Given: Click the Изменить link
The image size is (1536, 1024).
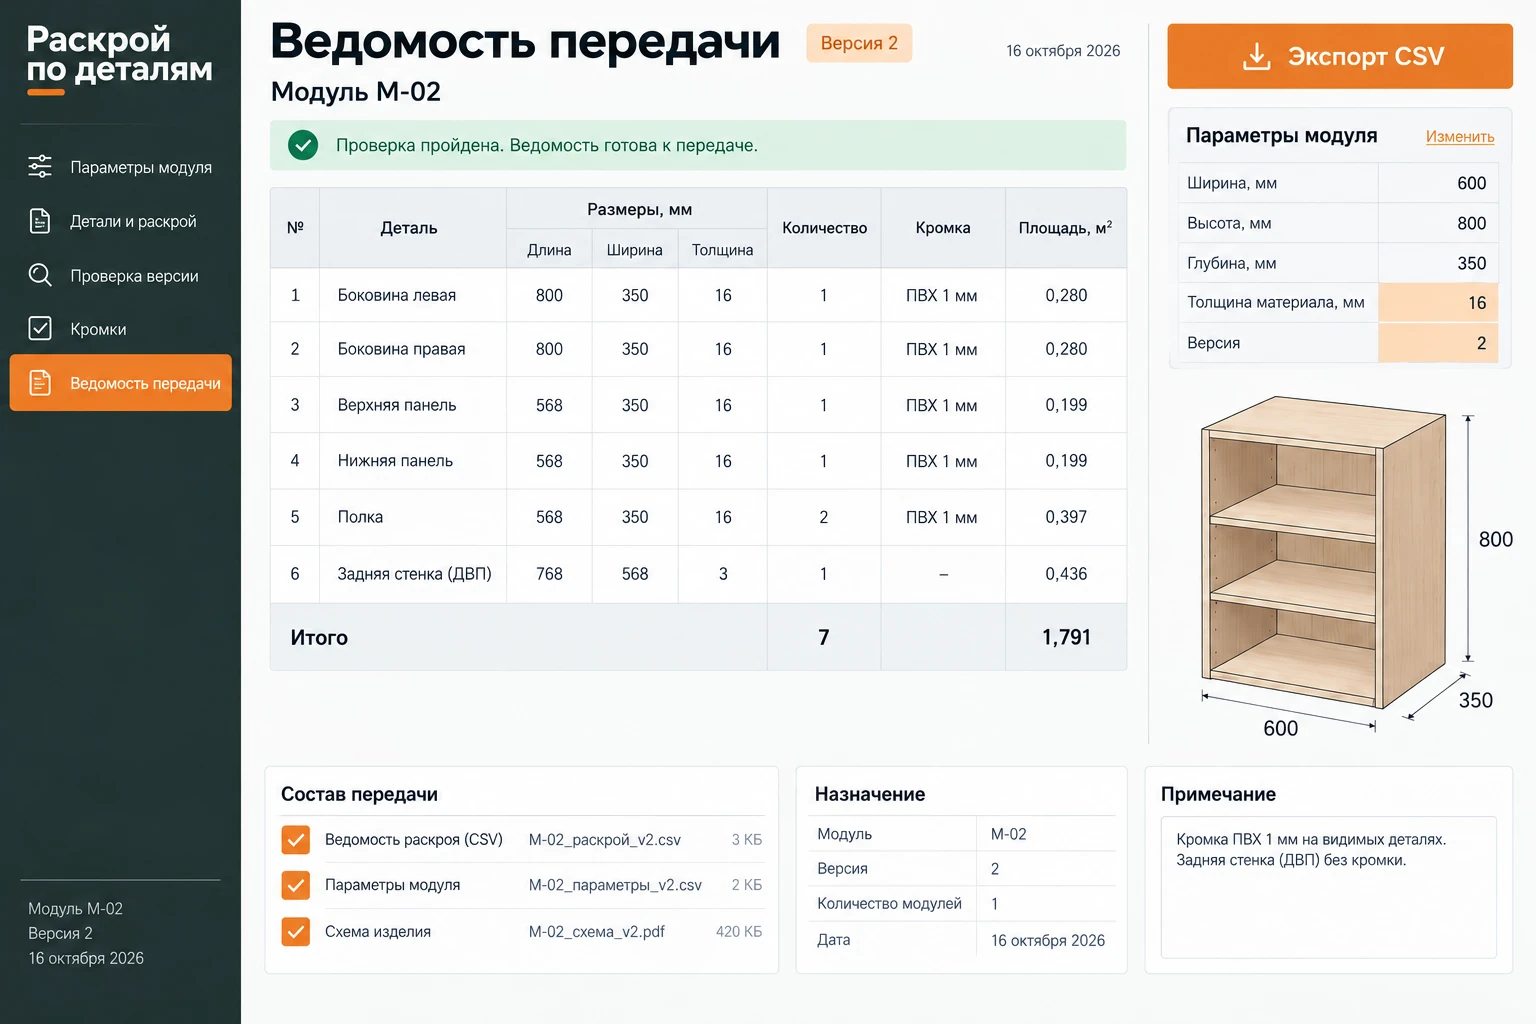Looking at the screenshot, I should tap(1460, 137).
